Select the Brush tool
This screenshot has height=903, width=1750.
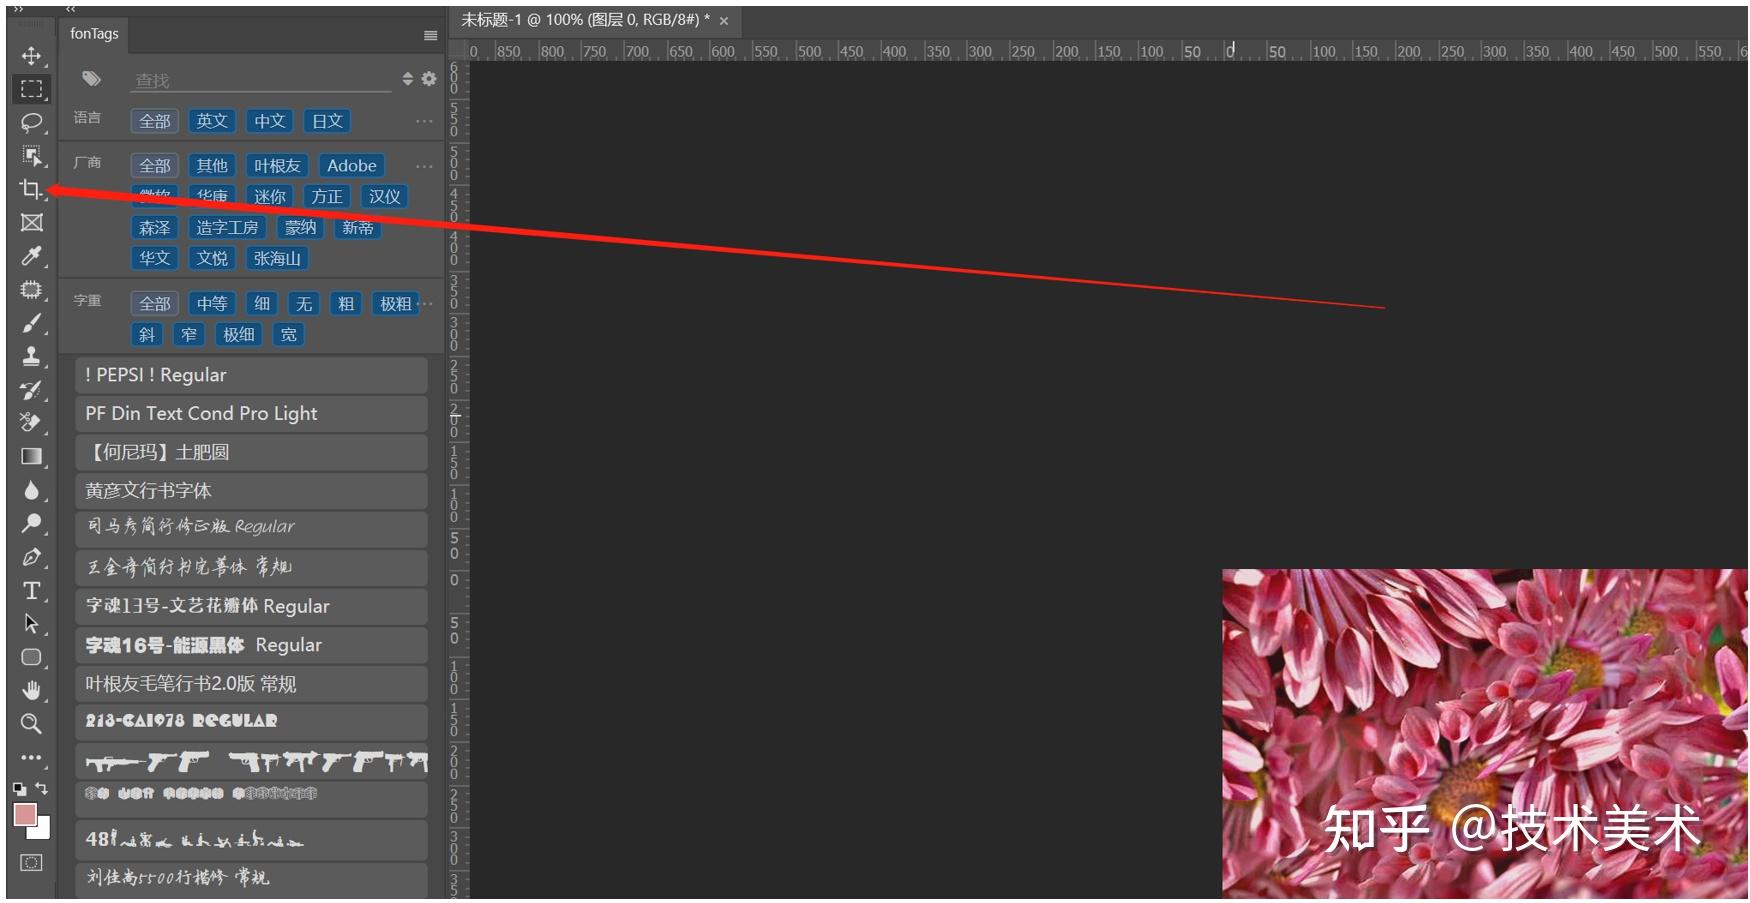[31, 323]
